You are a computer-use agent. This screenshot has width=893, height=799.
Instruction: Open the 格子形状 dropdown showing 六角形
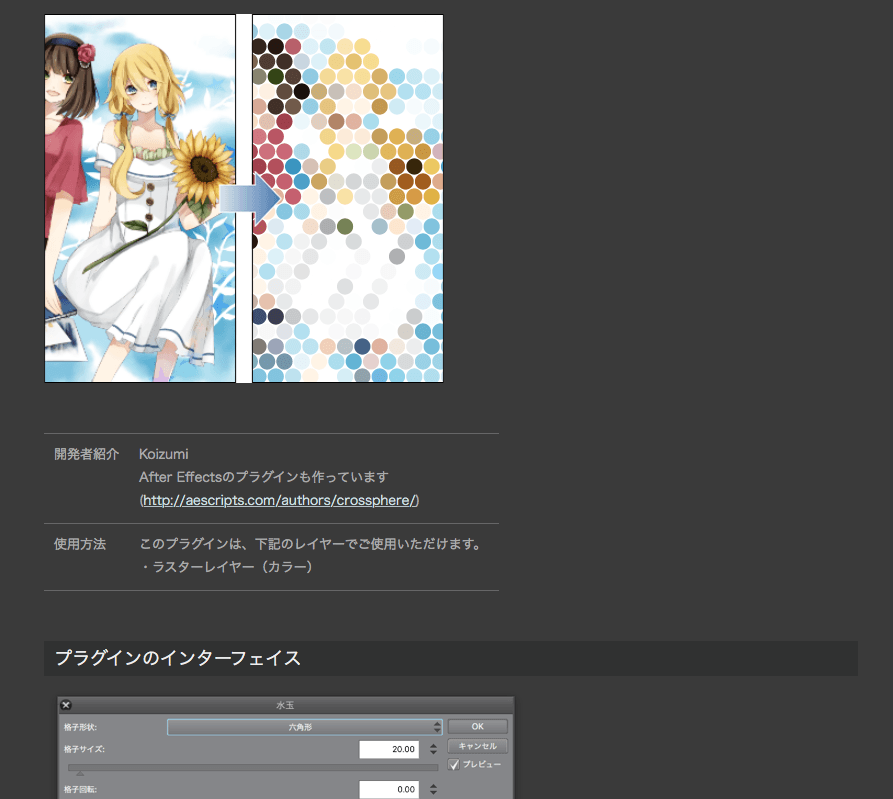point(304,727)
